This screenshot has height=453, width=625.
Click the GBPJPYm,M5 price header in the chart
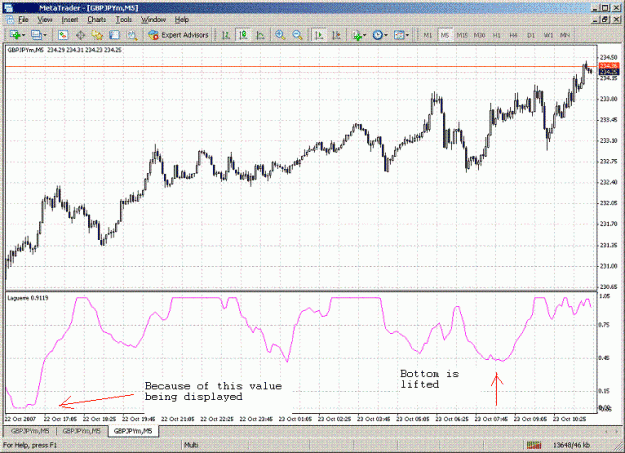click(x=65, y=50)
